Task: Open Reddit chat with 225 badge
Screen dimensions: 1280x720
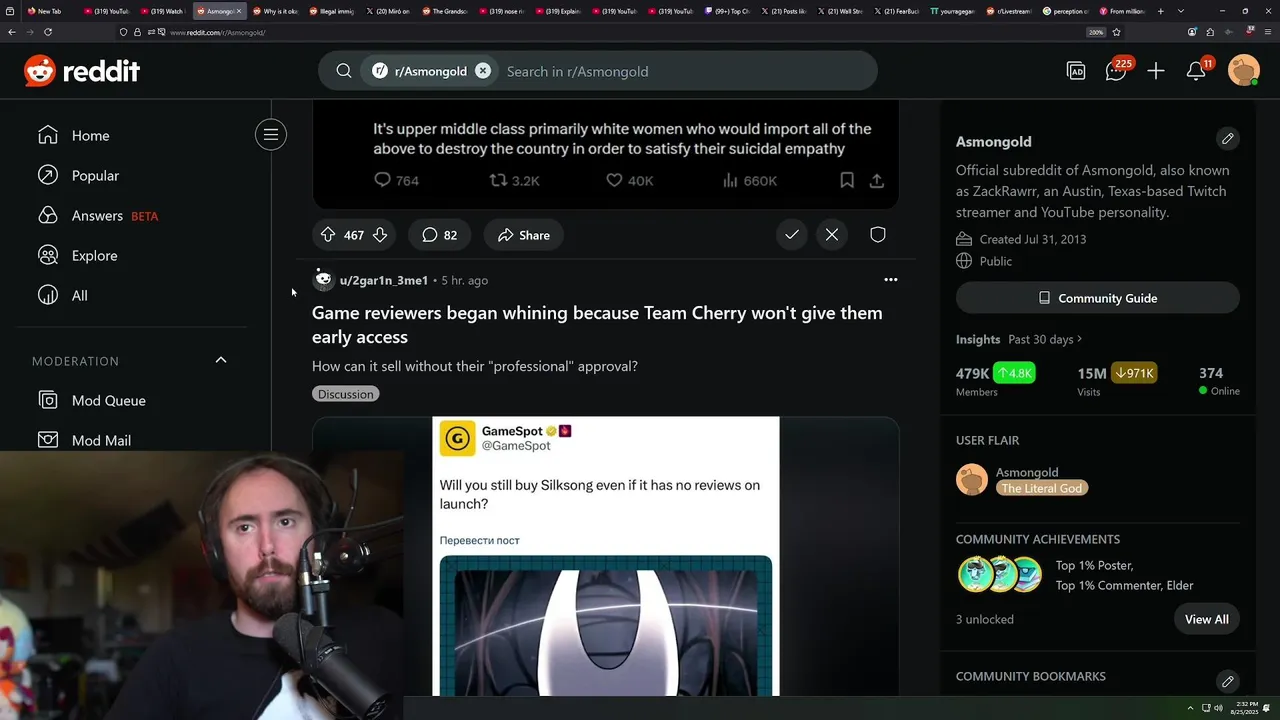Action: point(1117,71)
